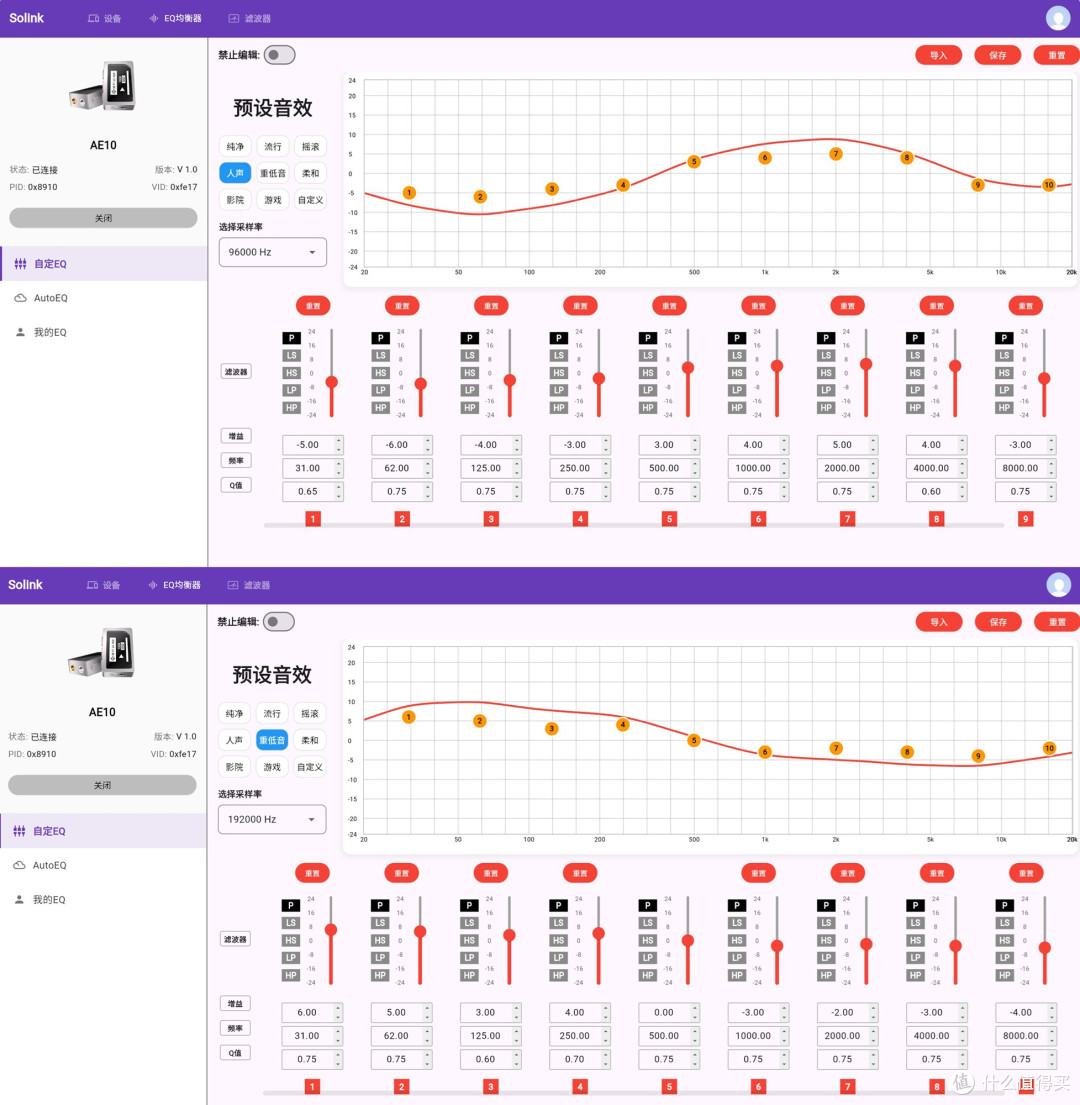Click the 0.70 Q value field in lower screen
The image size is (1080, 1105).
[580, 1058]
